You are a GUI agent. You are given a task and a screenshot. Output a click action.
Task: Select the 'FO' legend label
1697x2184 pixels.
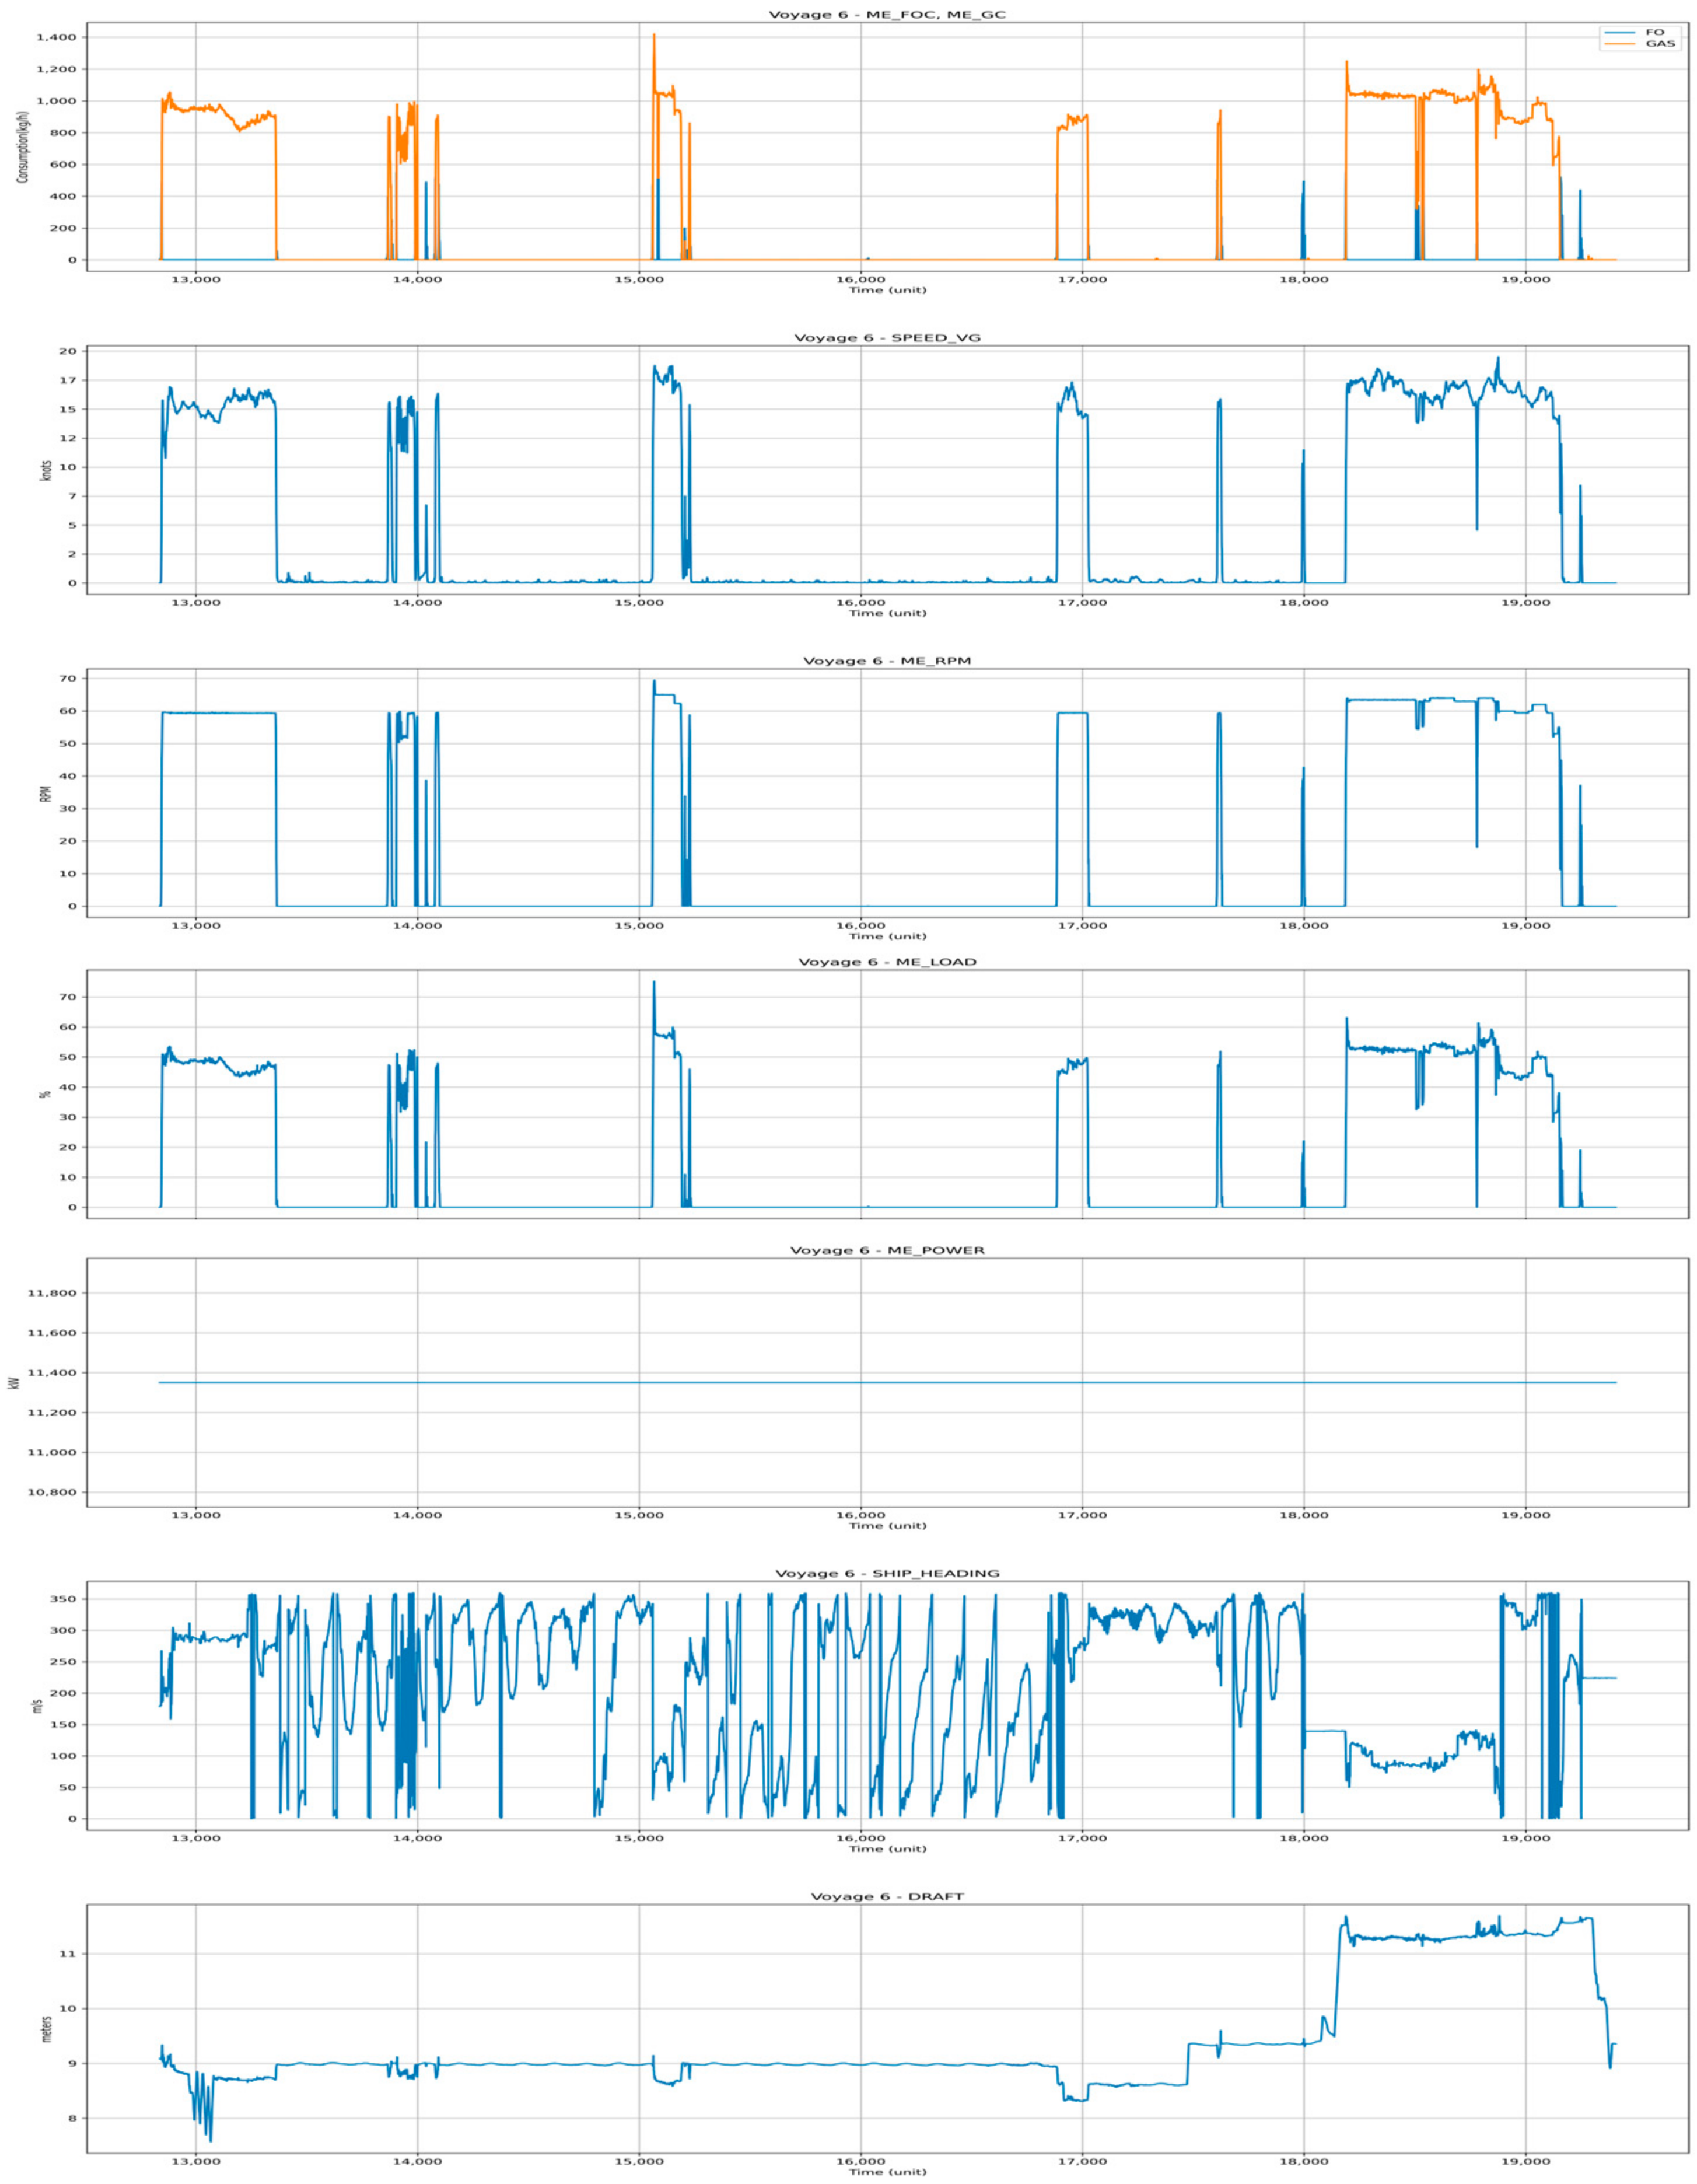[x=1655, y=32]
